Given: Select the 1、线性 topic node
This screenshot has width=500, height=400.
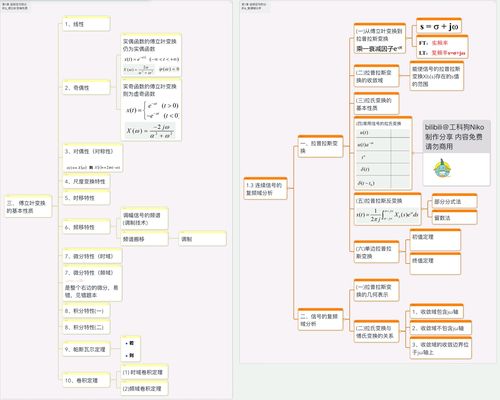Looking at the screenshot, I should click(x=86, y=24).
